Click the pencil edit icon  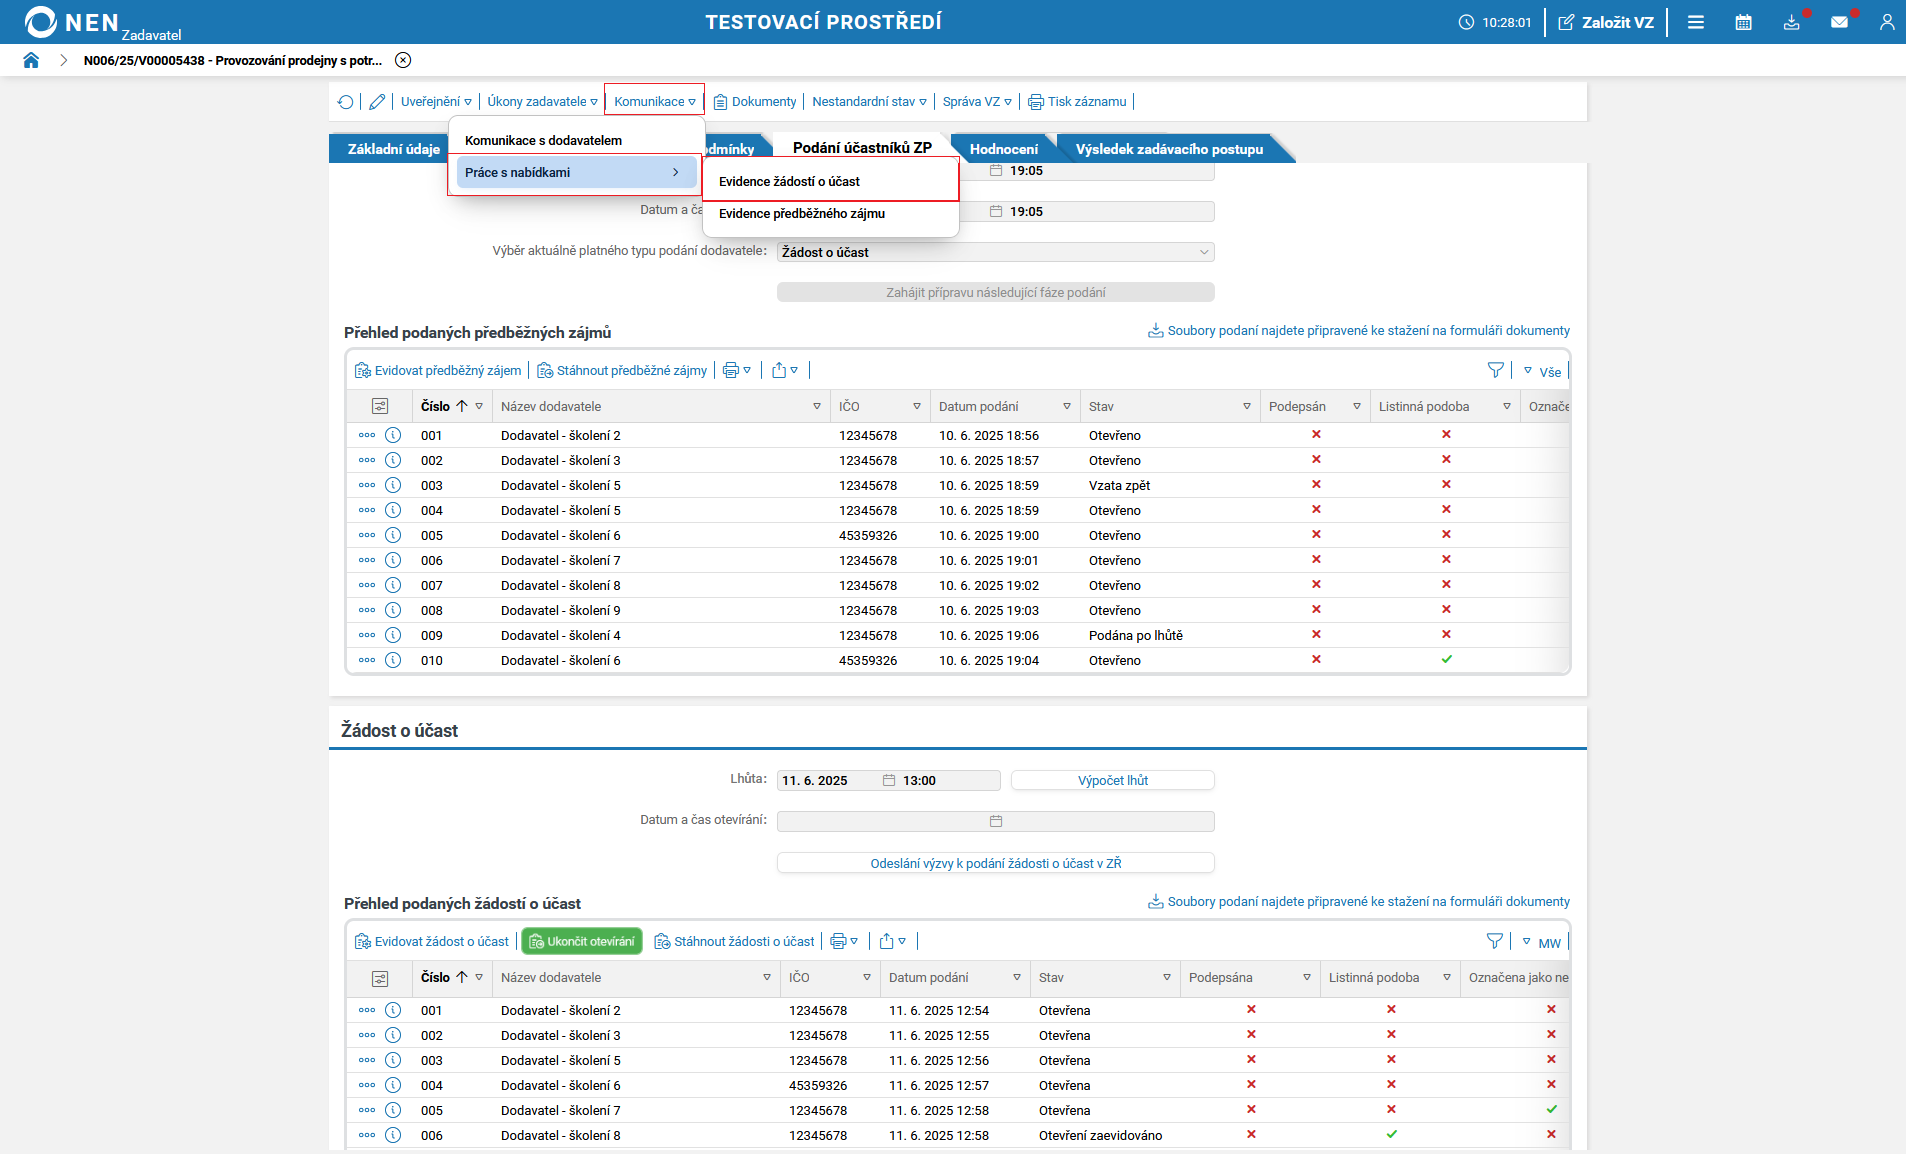[377, 102]
